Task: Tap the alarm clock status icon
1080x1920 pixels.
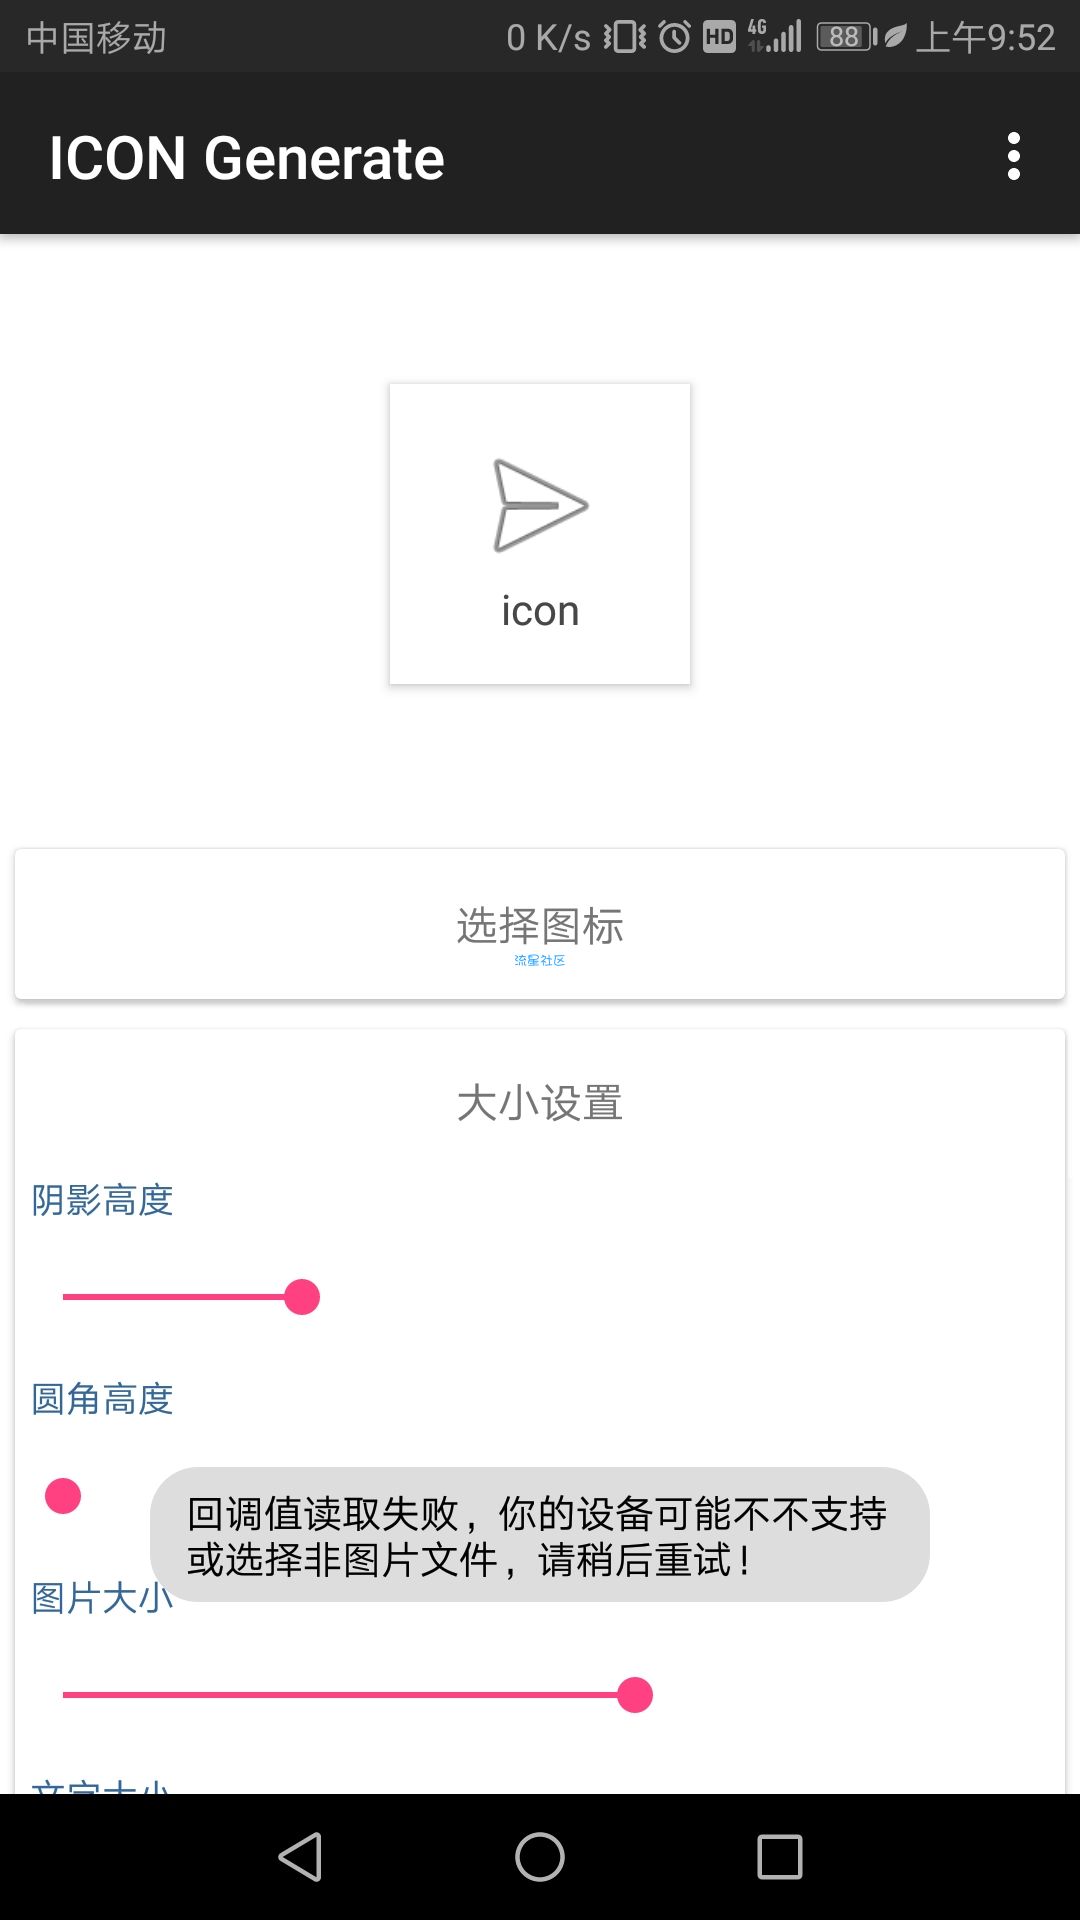Action: [675, 37]
